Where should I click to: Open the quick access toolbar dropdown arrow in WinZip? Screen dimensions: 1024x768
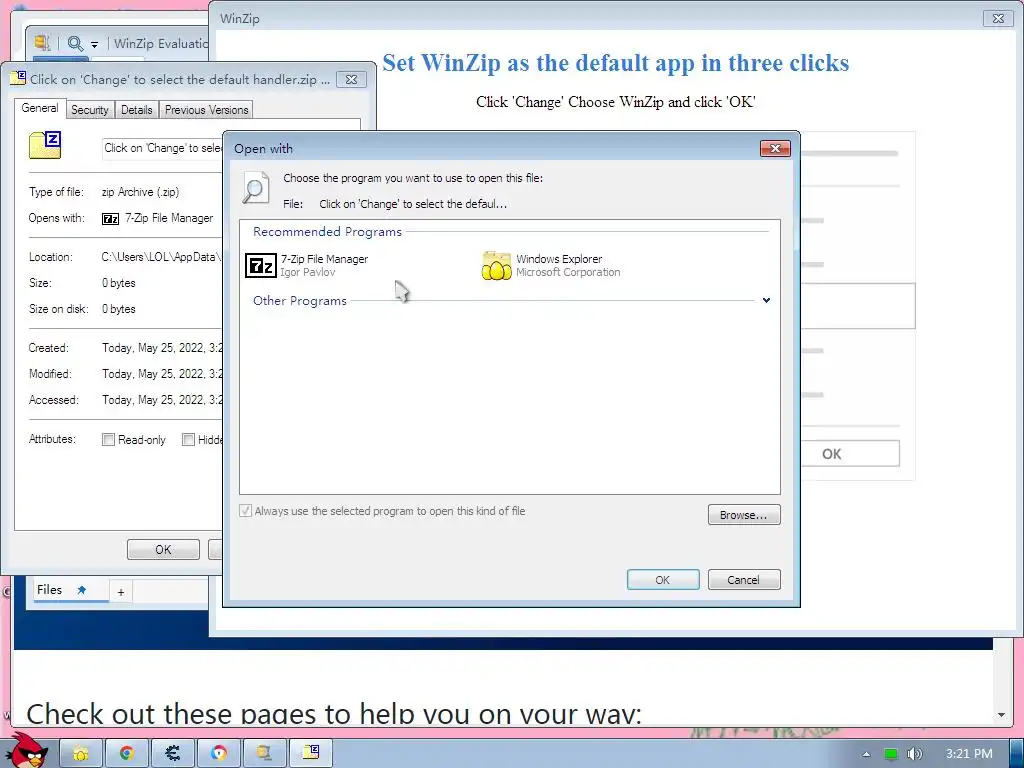coord(95,44)
